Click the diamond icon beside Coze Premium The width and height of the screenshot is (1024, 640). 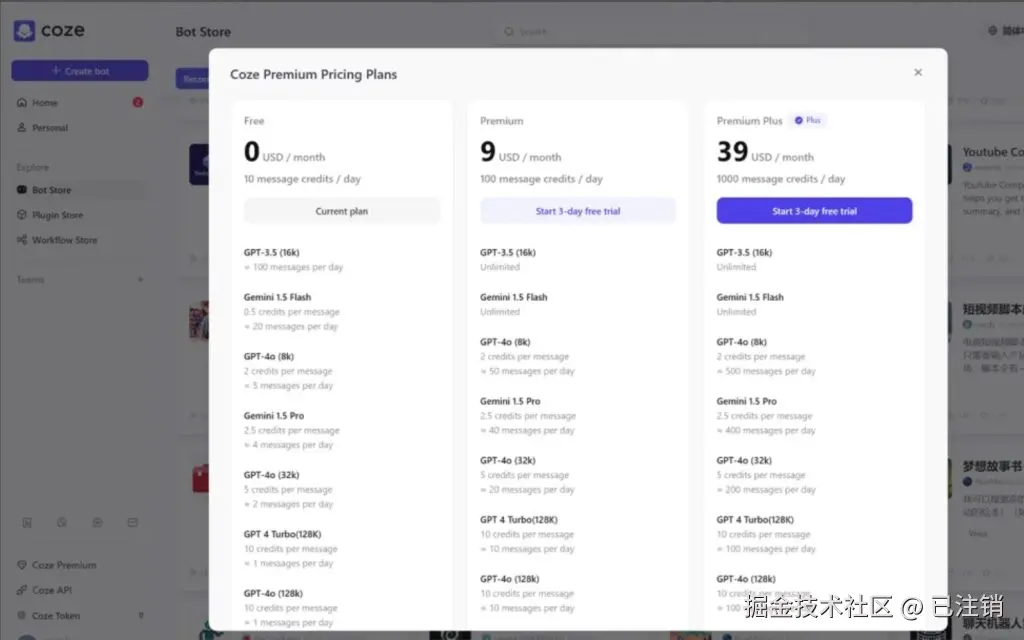tap(22, 565)
